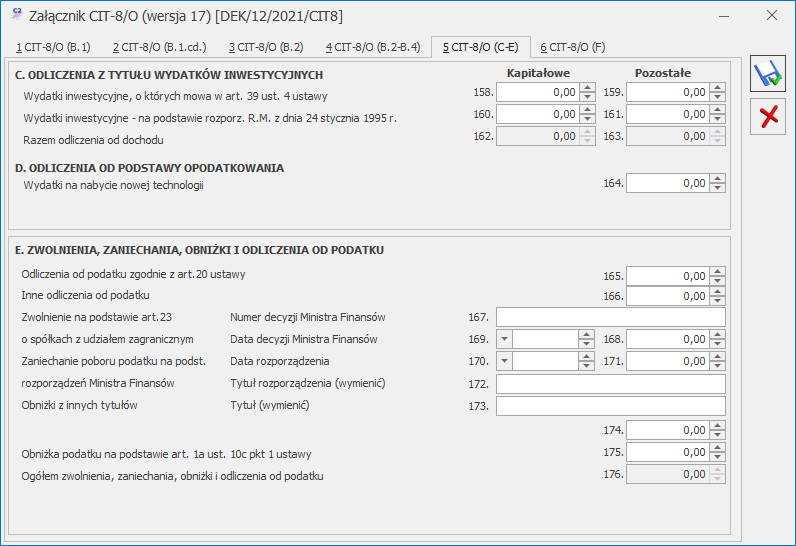Image resolution: width=796 pixels, height=546 pixels.
Task: Click the amount field 158 Kapitałowe
Action: click(538, 92)
